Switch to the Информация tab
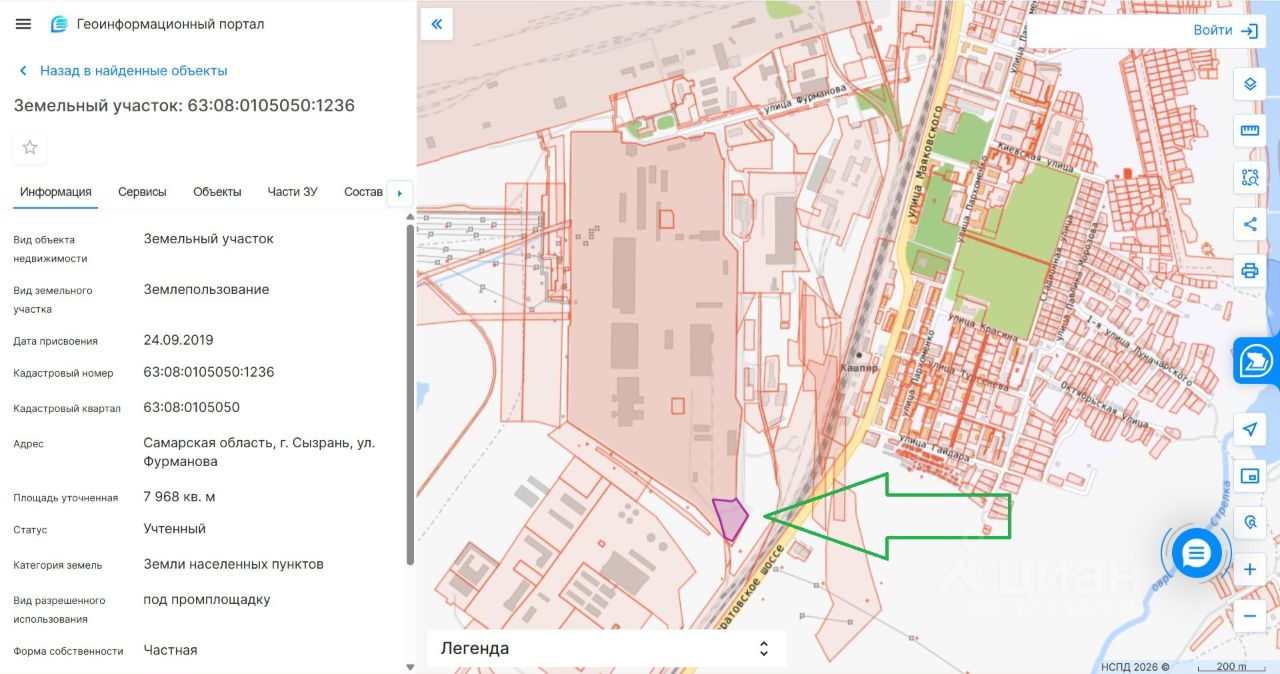This screenshot has height=674, width=1280. (x=56, y=192)
